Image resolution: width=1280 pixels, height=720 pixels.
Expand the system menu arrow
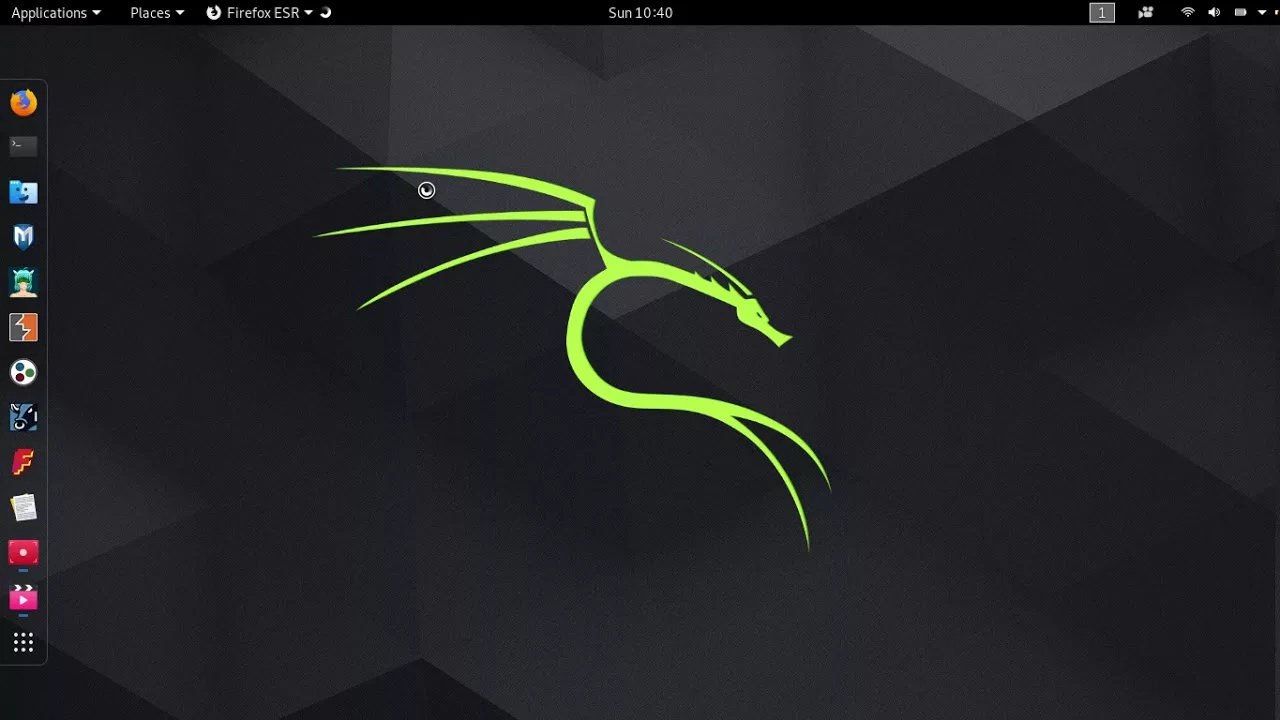pyautogui.click(x=1262, y=13)
